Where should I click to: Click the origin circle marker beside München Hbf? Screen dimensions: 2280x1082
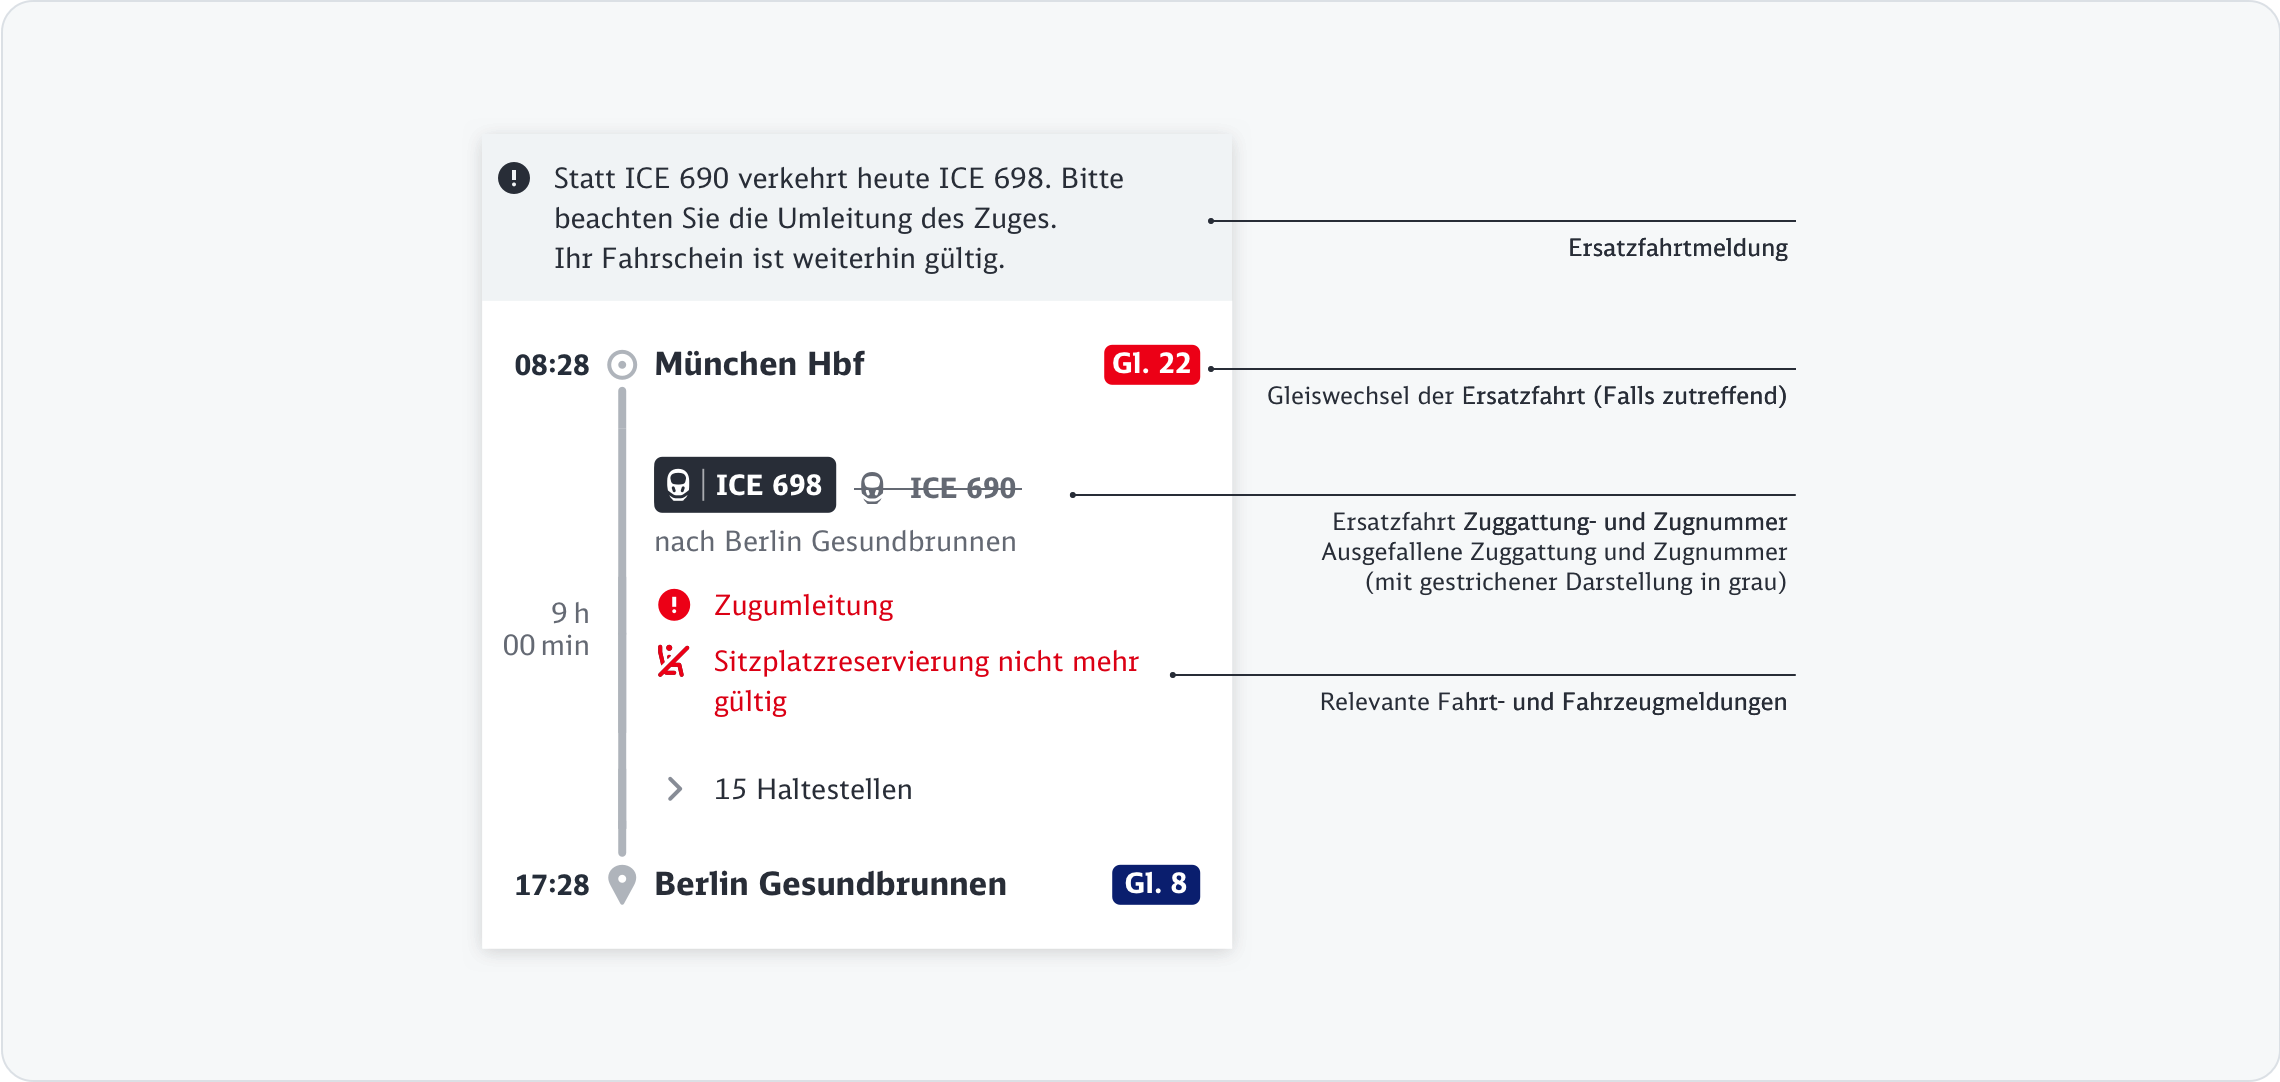(x=622, y=365)
